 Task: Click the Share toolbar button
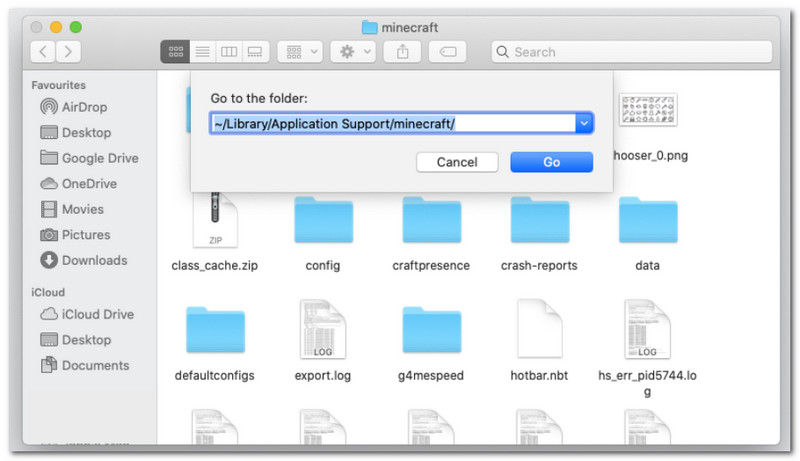tap(403, 52)
